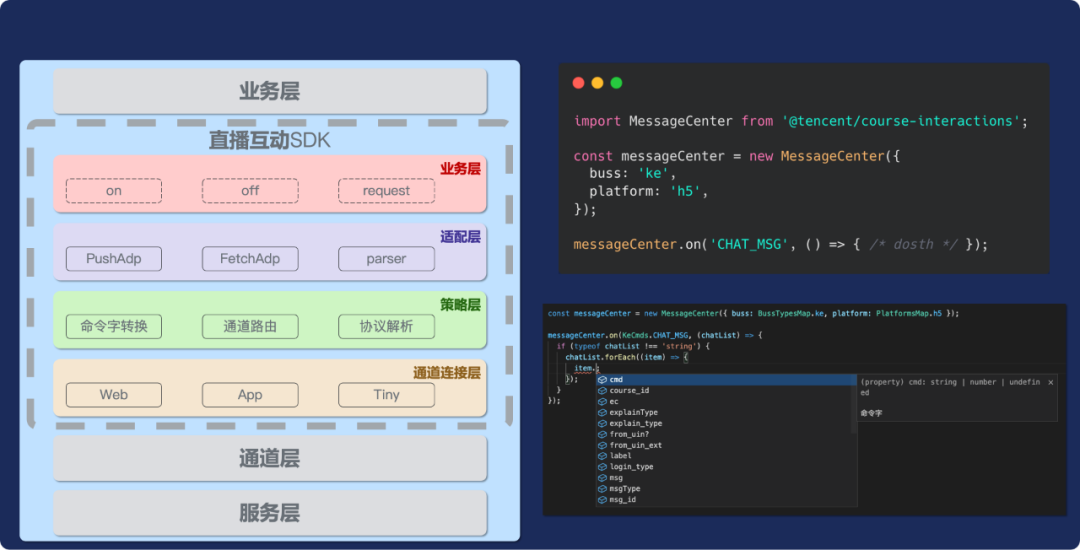Click the dashed 'on' box
Viewport: 1080px width, 550px height.
click(x=114, y=191)
